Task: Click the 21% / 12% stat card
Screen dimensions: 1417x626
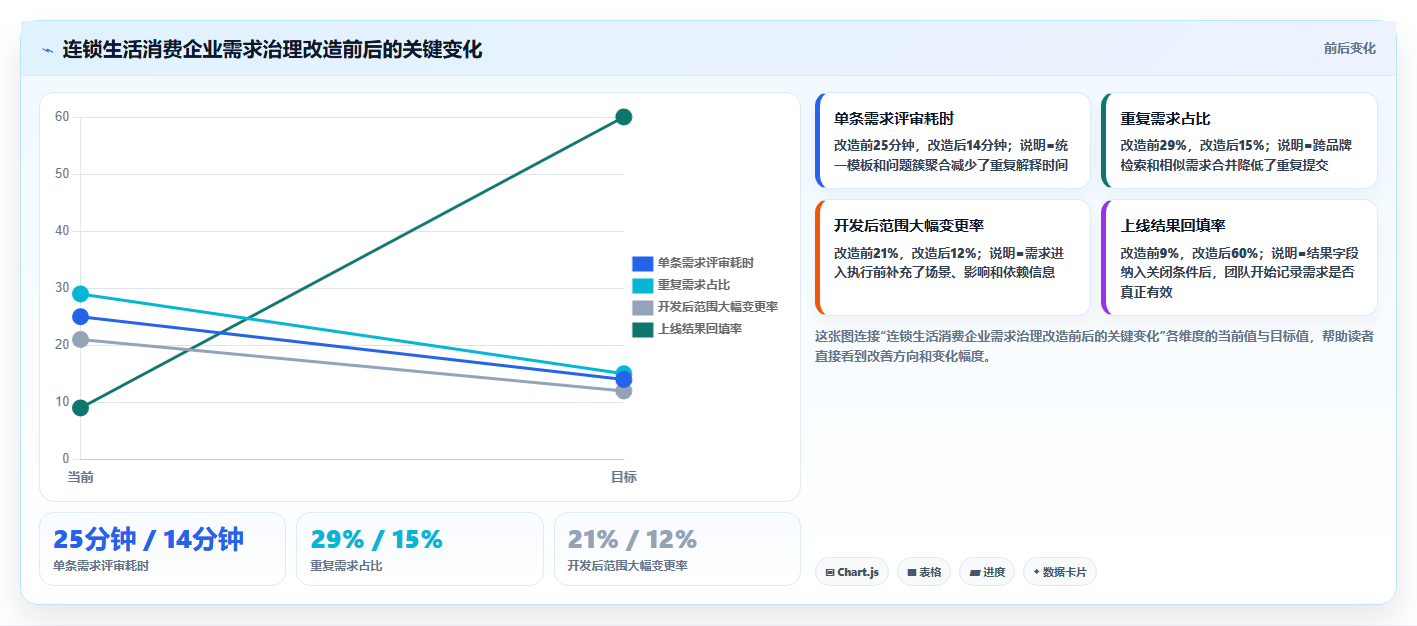Action: [677, 549]
